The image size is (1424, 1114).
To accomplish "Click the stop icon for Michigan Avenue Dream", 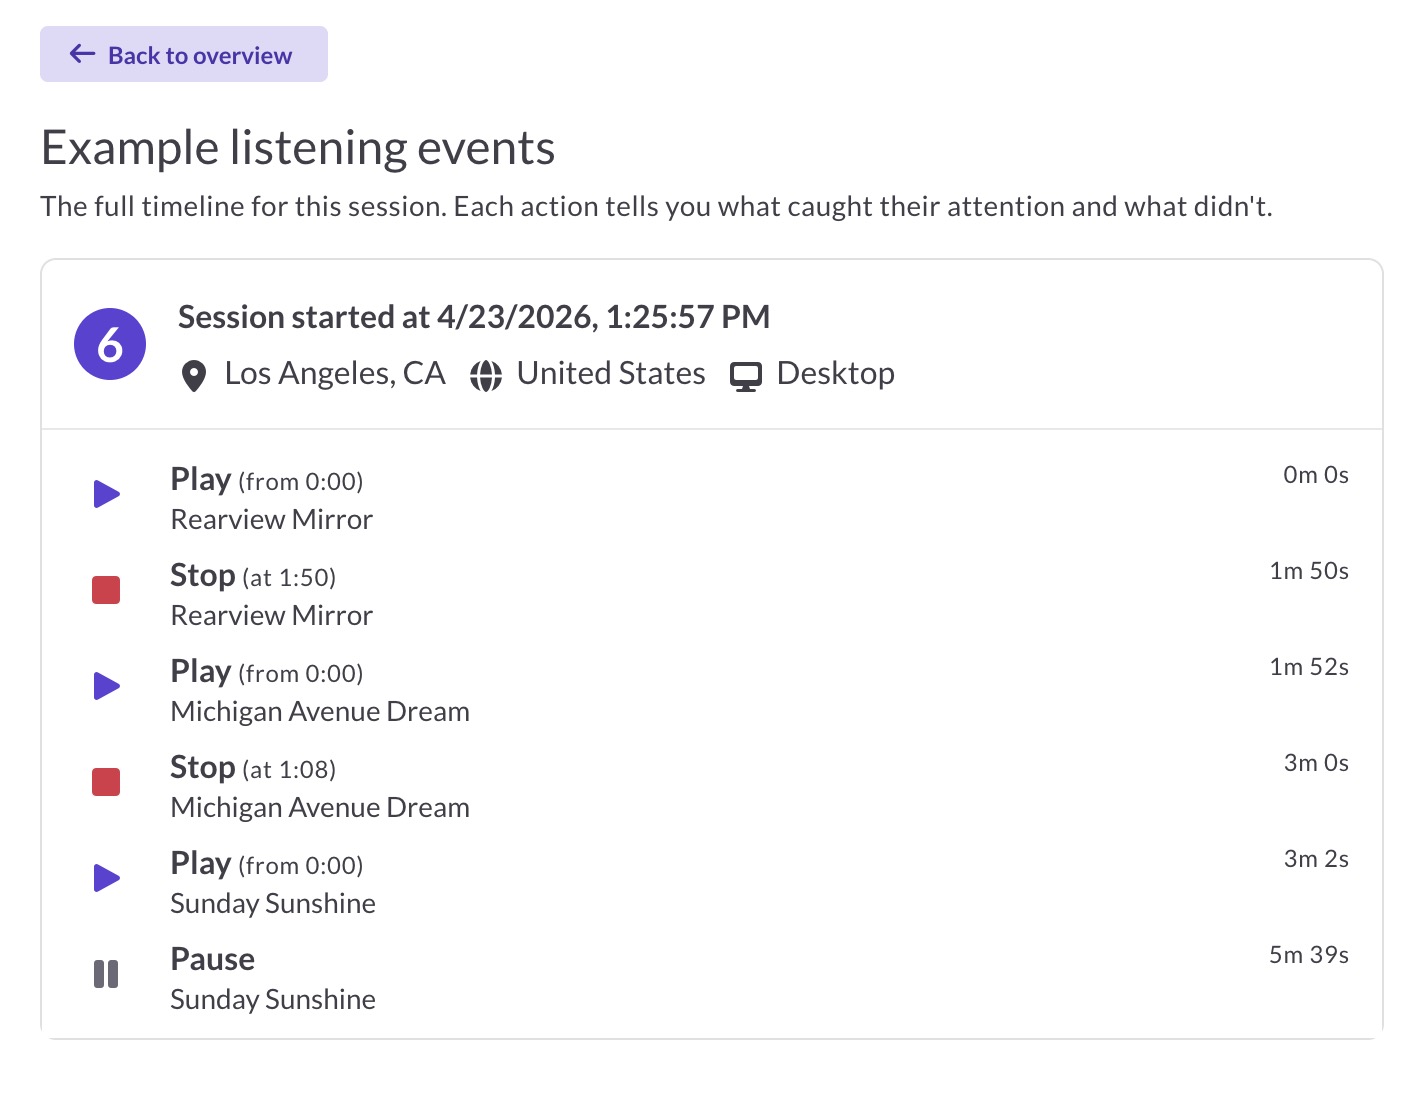I will (106, 782).
